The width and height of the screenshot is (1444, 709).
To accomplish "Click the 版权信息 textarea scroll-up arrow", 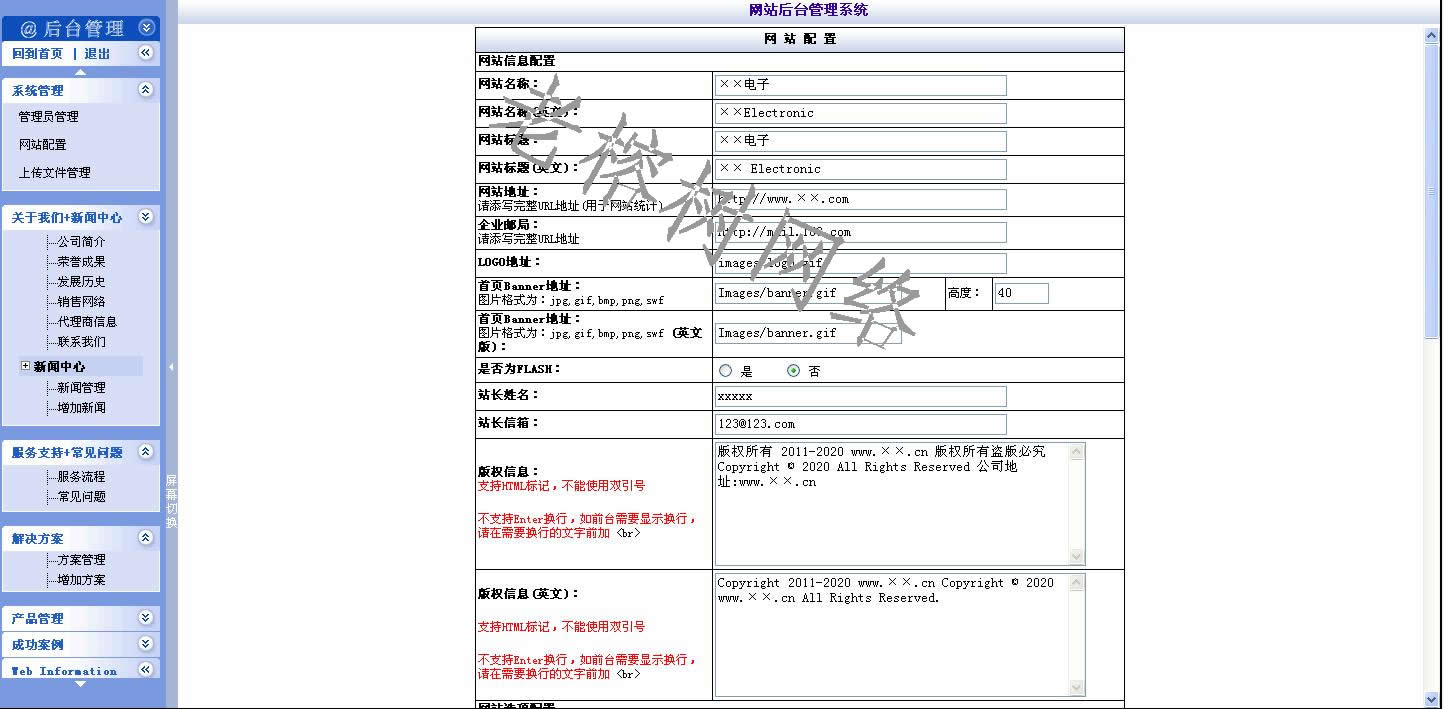I will 1077,452.
